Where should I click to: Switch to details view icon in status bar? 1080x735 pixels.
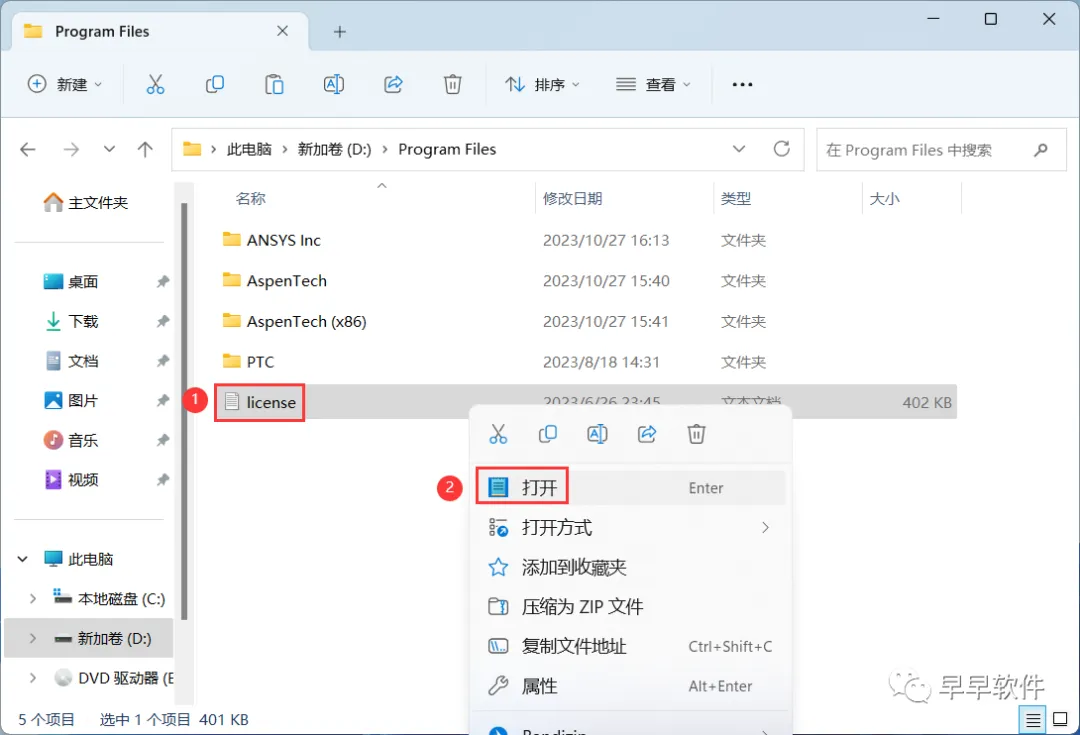pos(1032,721)
